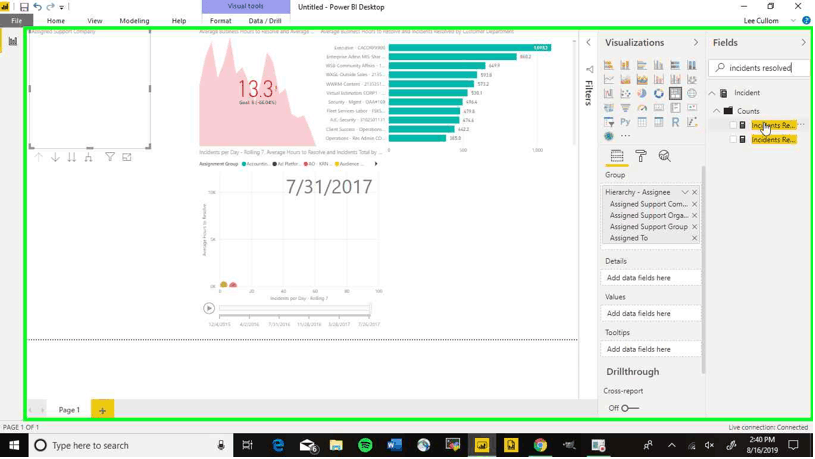Screen dimensions: 815x459
Task: Switch visual to donut chart
Action: (659, 94)
